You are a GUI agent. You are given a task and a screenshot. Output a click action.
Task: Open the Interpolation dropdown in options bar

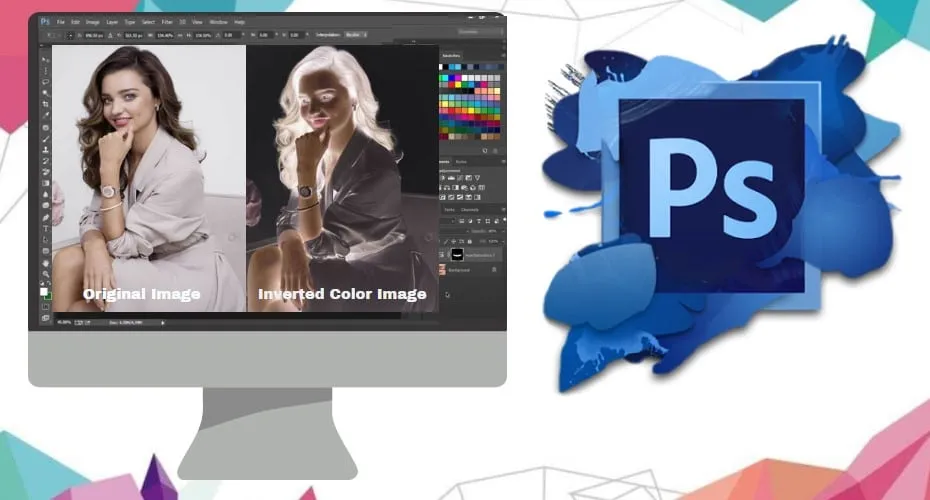pos(356,35)
